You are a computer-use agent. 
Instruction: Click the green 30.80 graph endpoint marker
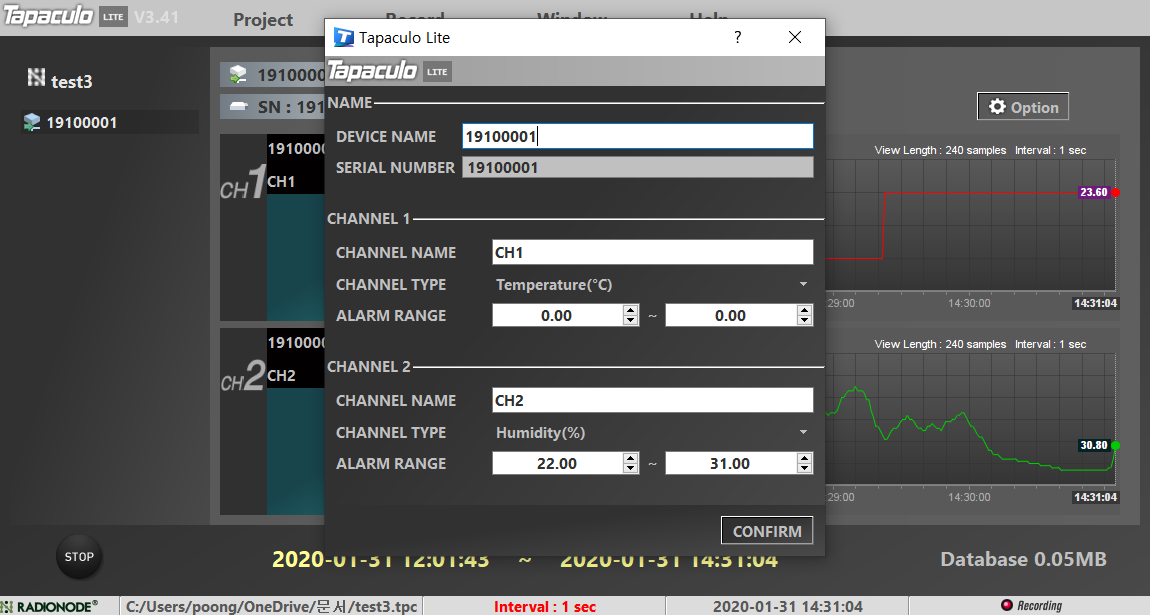1116,445
